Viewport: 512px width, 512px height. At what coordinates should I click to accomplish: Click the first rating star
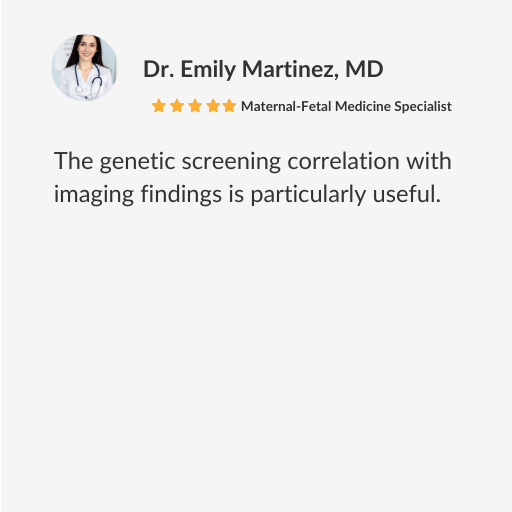(159, 106)
